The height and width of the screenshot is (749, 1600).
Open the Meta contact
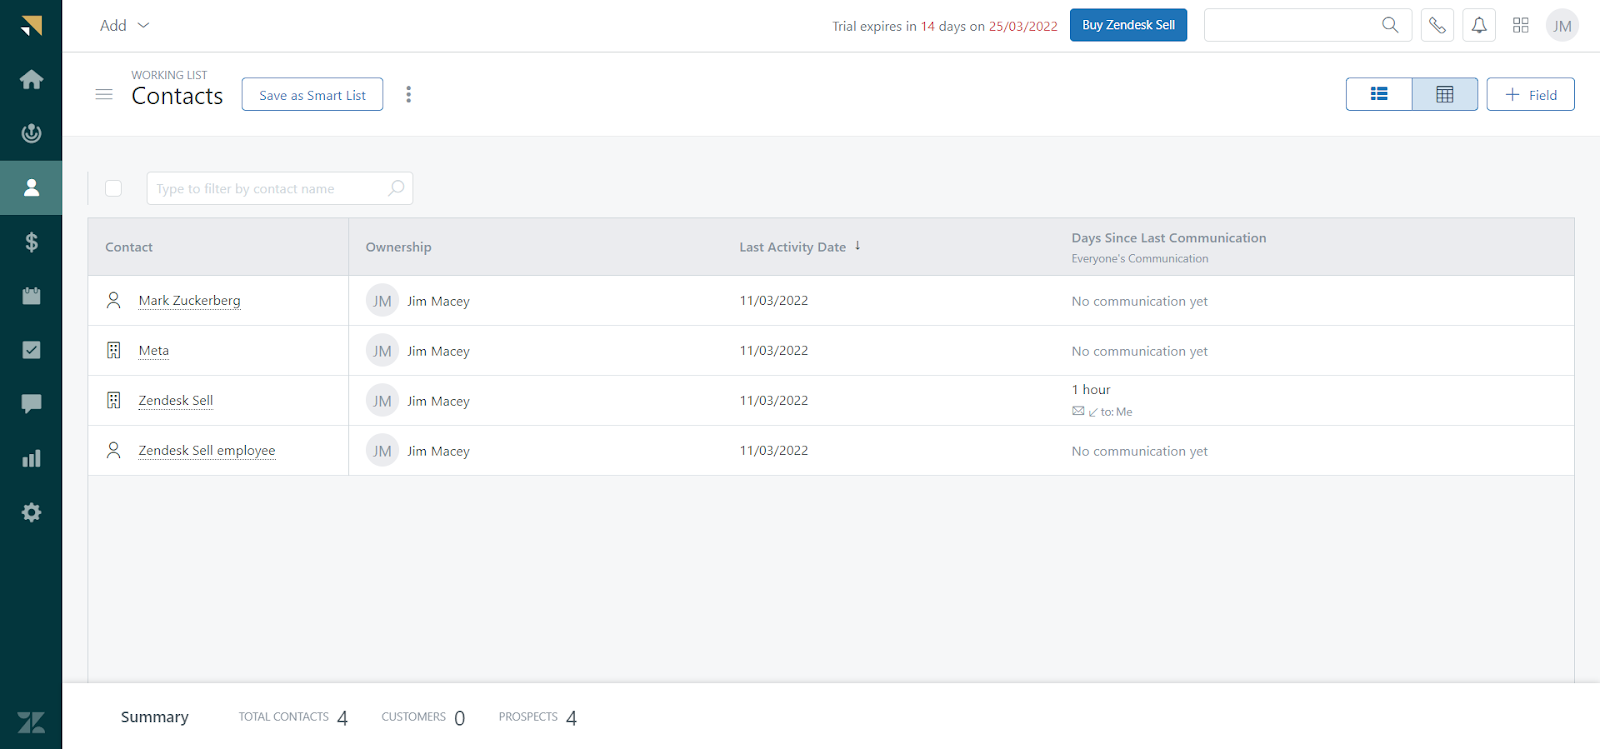[154, 350]
